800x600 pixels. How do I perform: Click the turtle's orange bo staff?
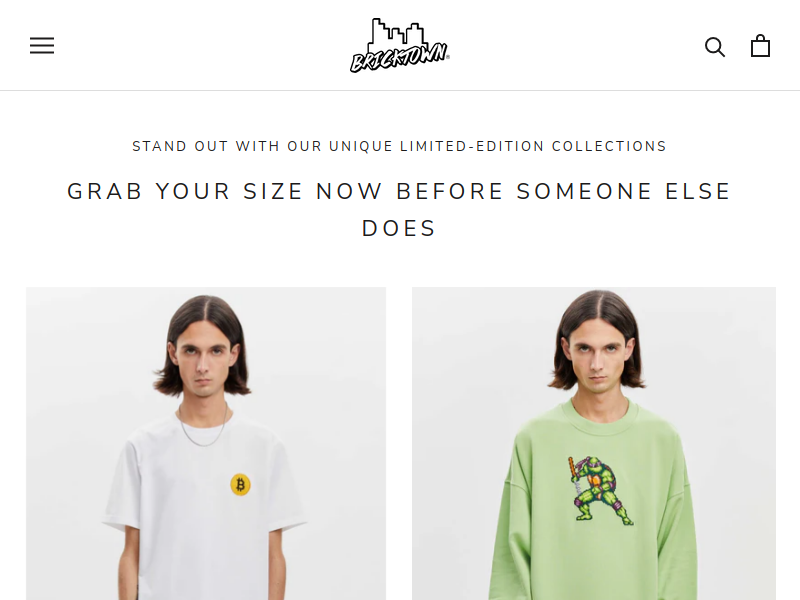click(574, 469)
